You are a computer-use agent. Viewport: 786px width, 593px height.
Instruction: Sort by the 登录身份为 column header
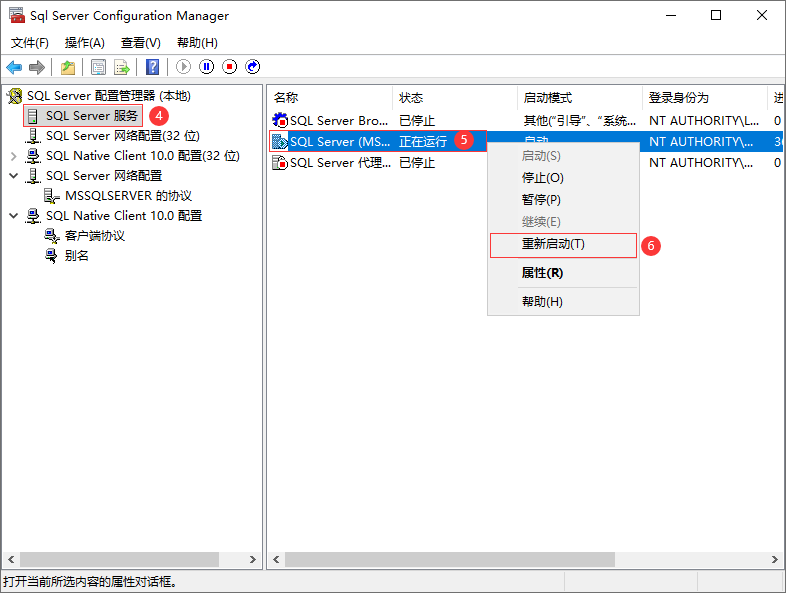[705, 98]
